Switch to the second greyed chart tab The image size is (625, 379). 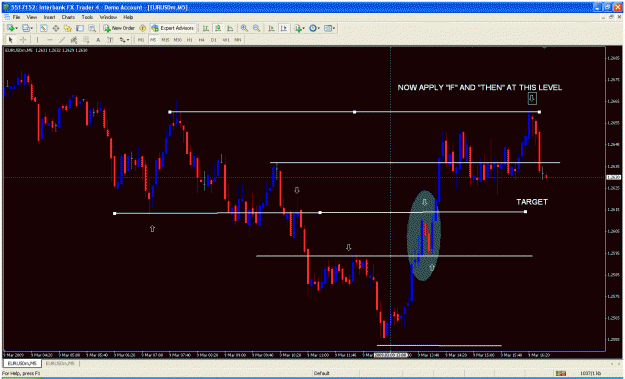tap(60, 363)
